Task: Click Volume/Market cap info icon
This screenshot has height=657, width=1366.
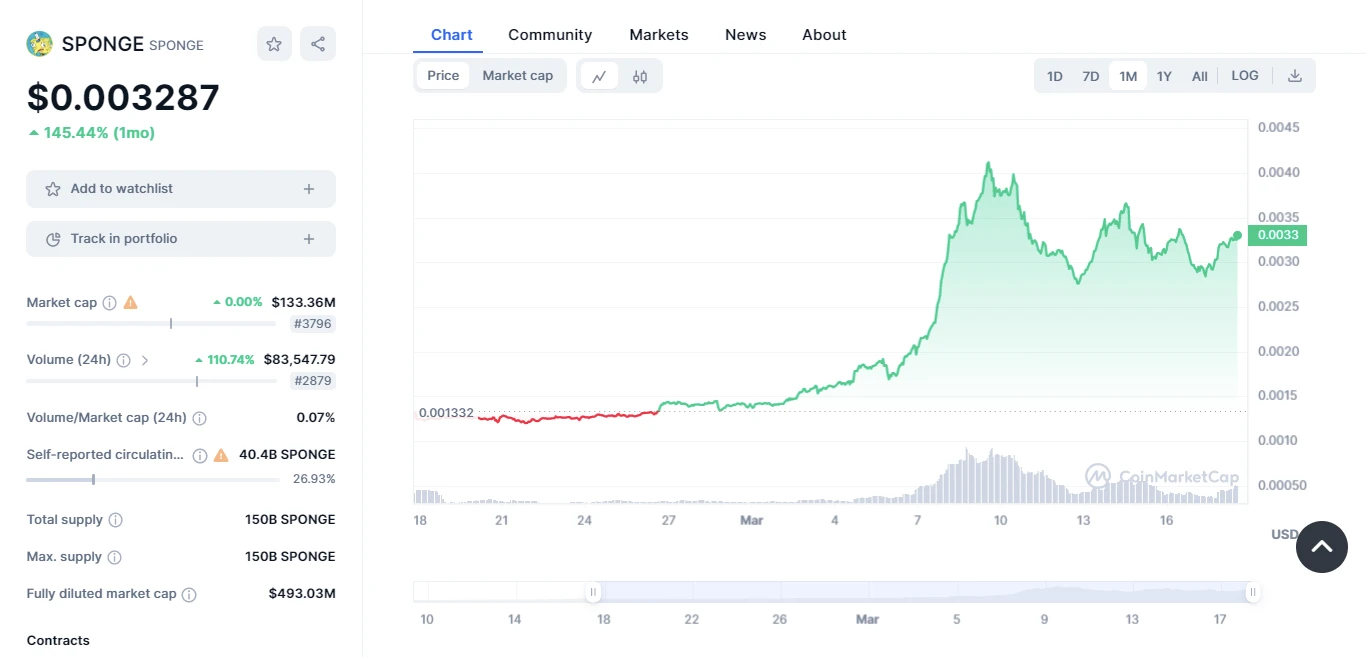Action: point(199,418)
